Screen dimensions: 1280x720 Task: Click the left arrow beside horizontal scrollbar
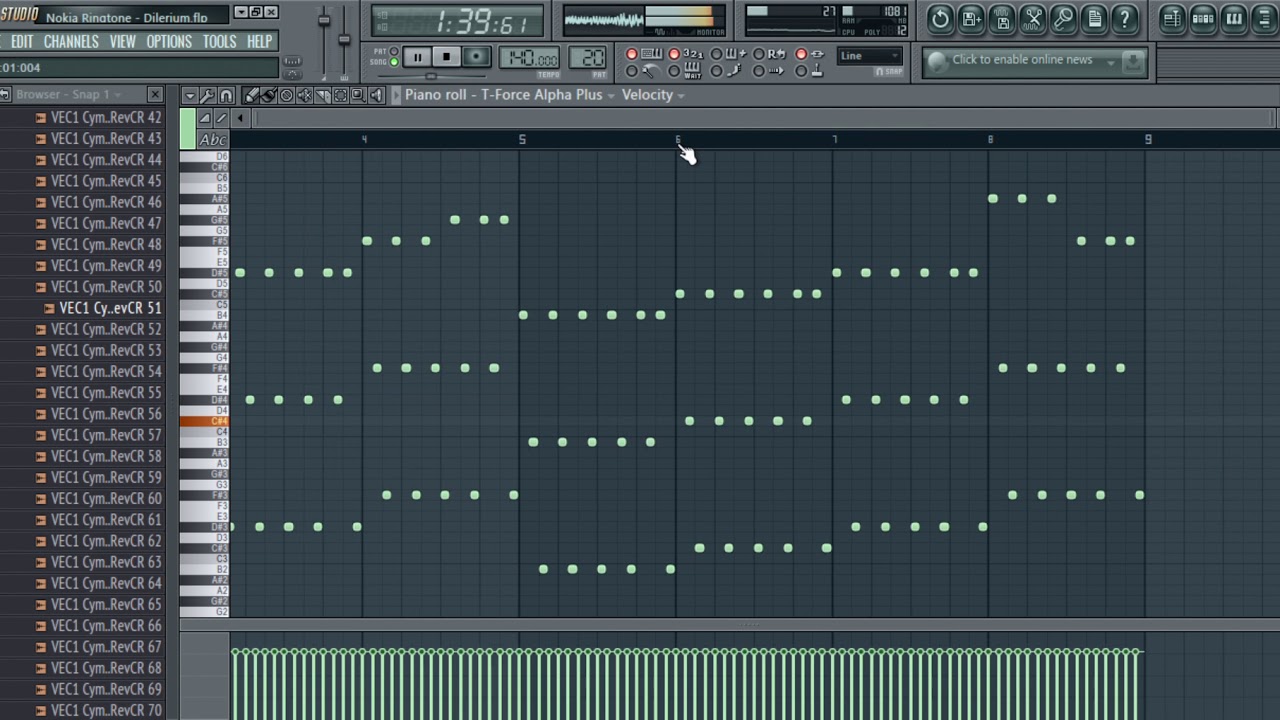[240, 118]
